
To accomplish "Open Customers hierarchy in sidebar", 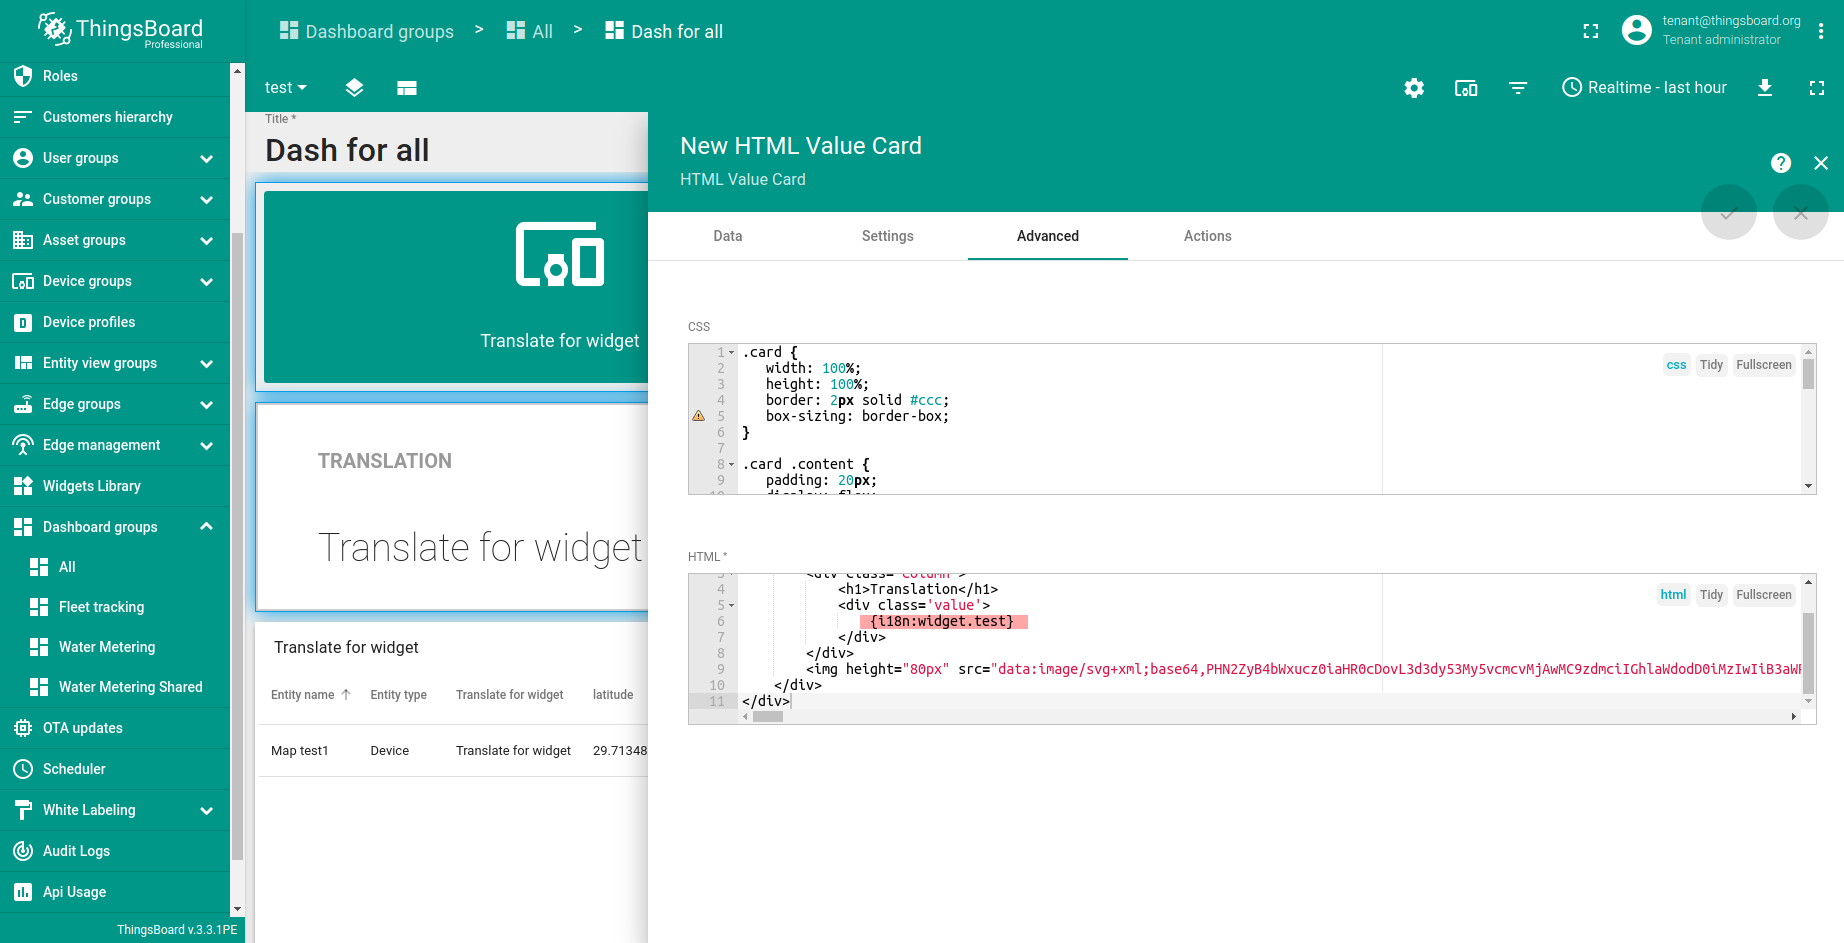I will 115,117.
